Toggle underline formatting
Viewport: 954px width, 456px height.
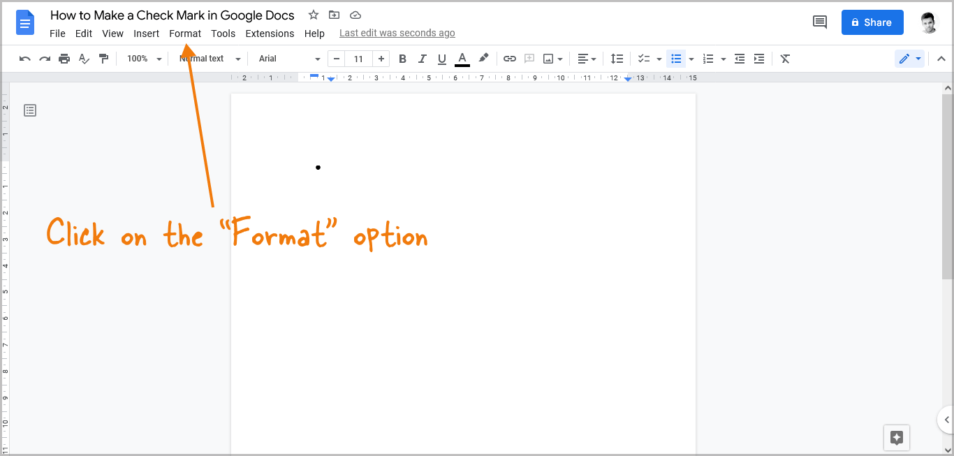click(442, 59)
